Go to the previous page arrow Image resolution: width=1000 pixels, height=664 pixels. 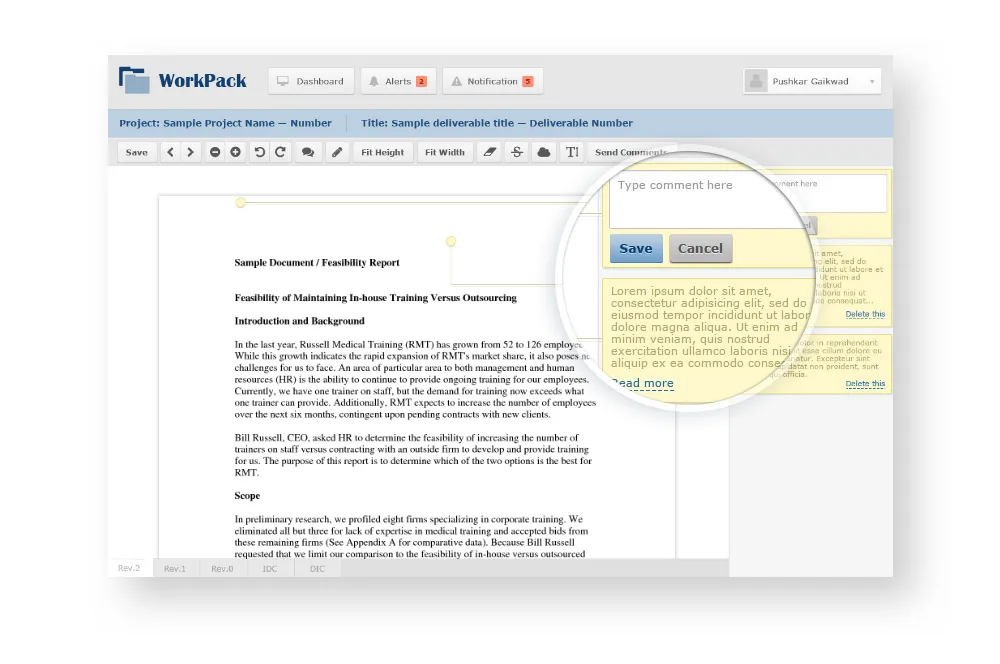click(x=170, y=152)
